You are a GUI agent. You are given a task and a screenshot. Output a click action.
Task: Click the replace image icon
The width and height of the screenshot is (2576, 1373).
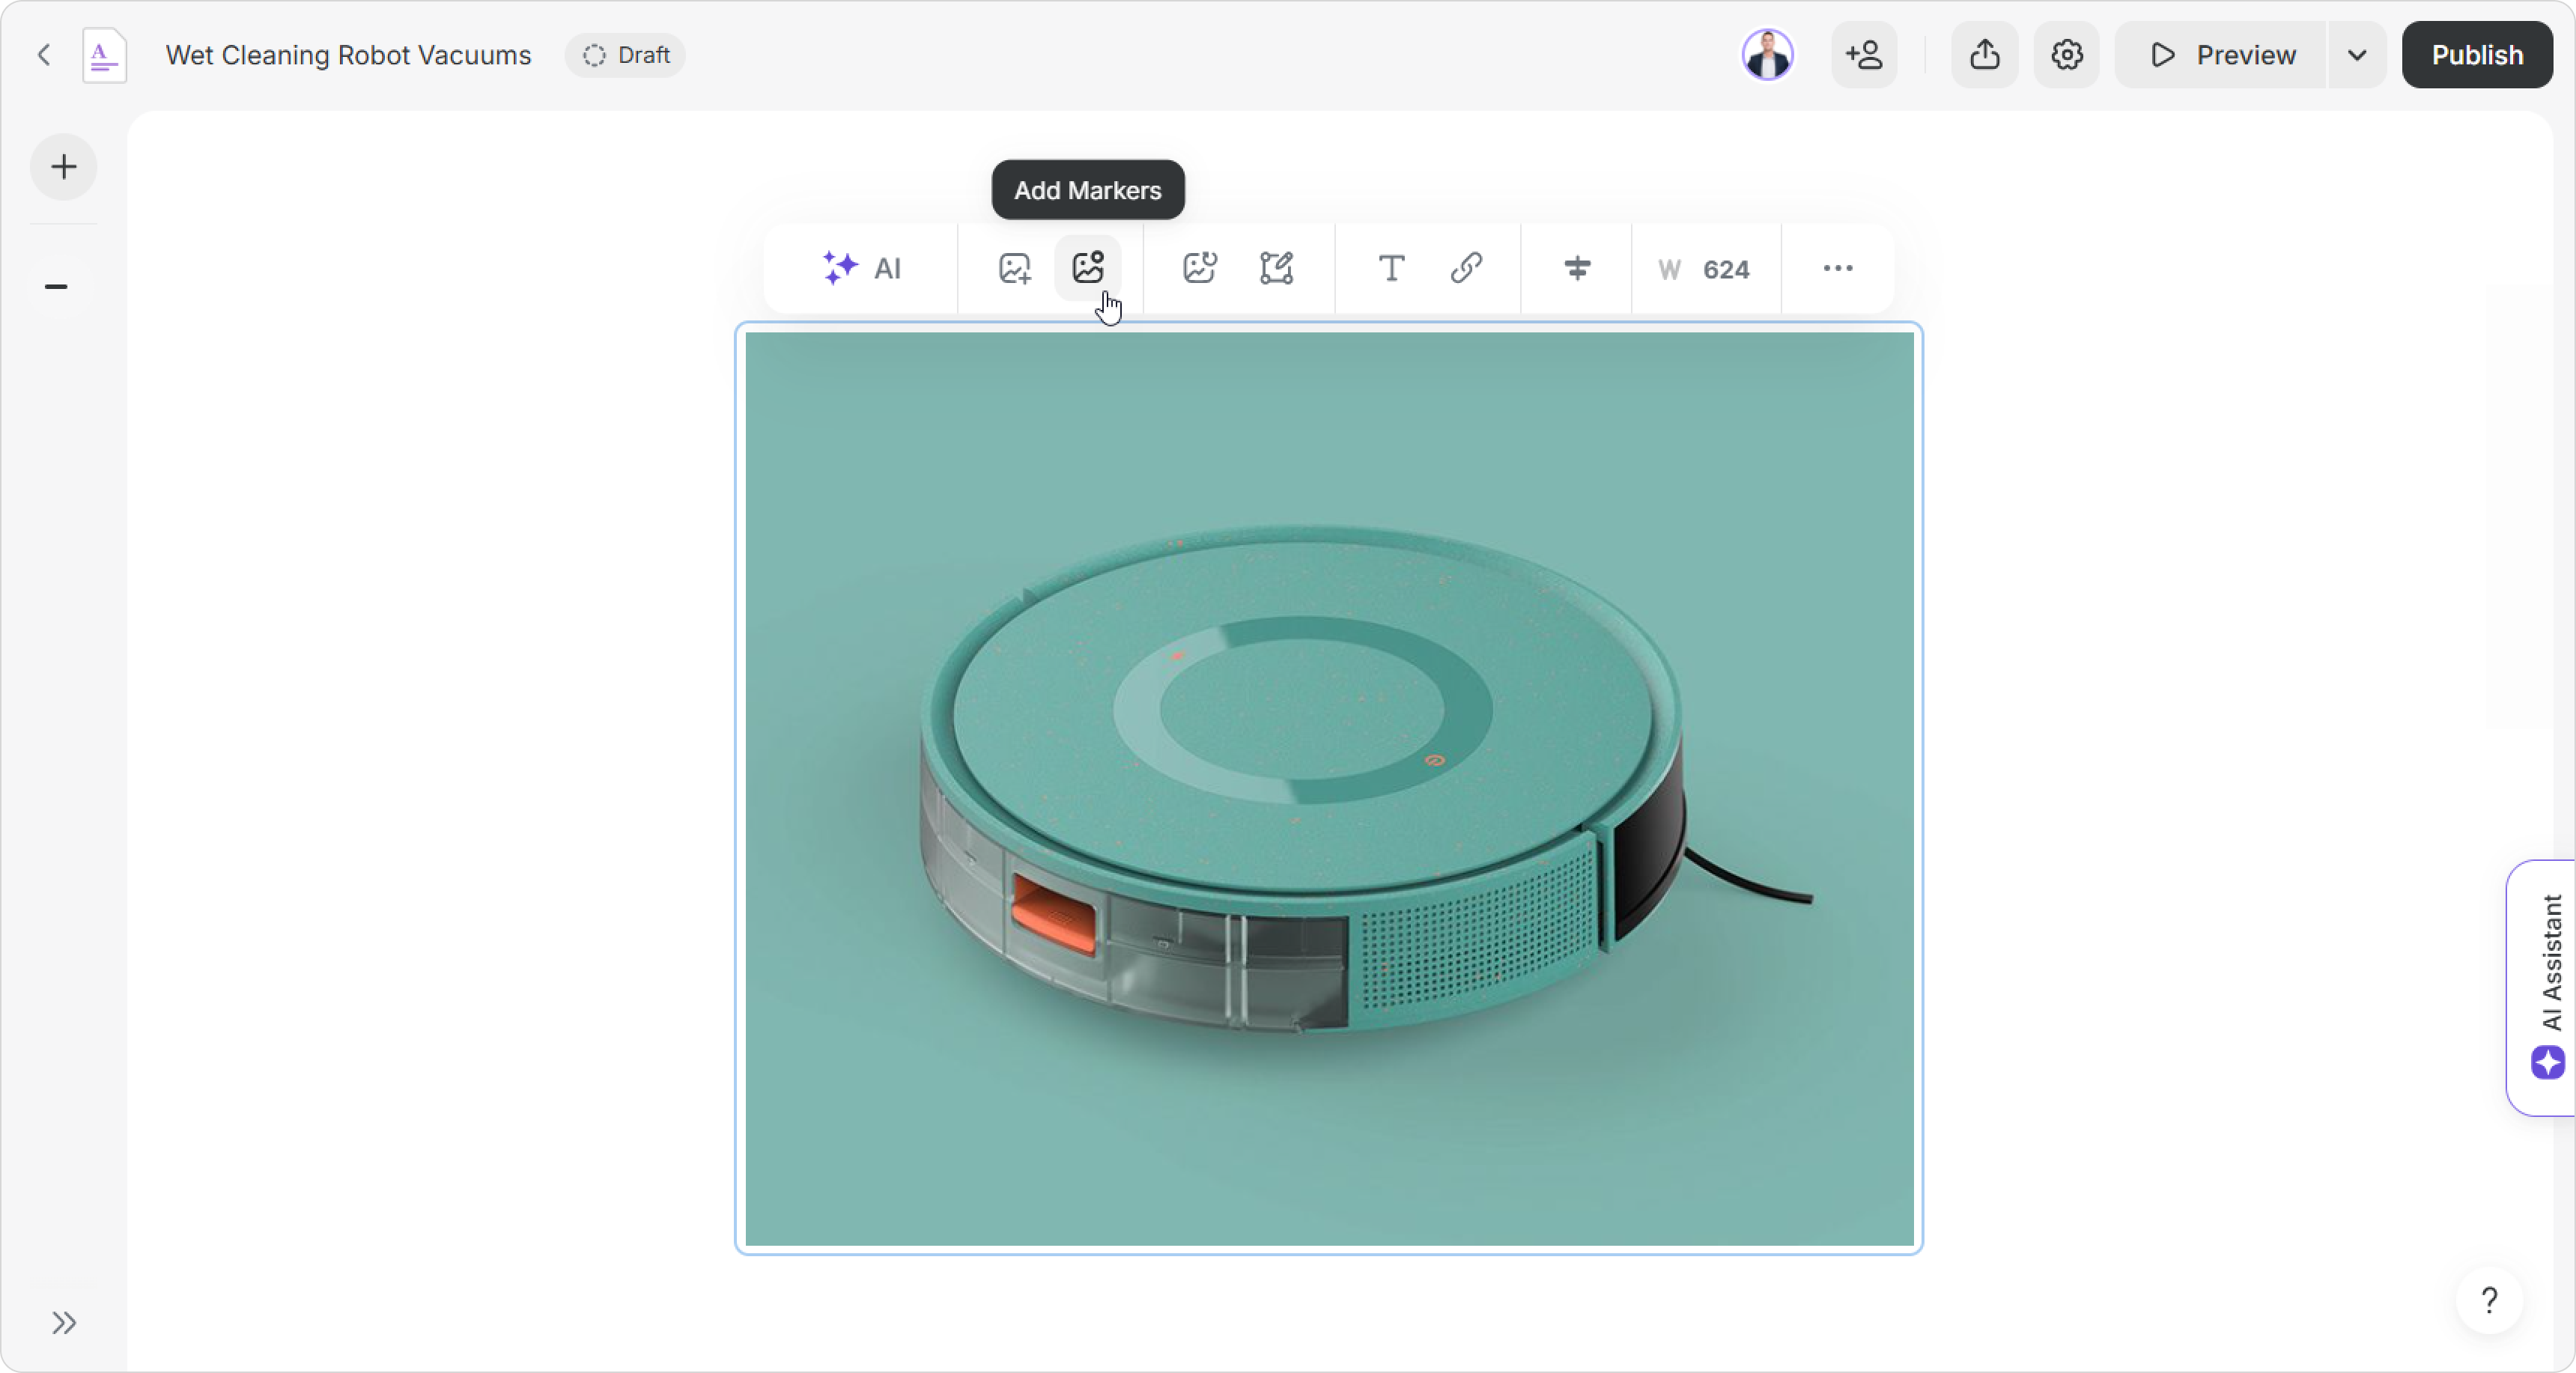coord(1014,268)
